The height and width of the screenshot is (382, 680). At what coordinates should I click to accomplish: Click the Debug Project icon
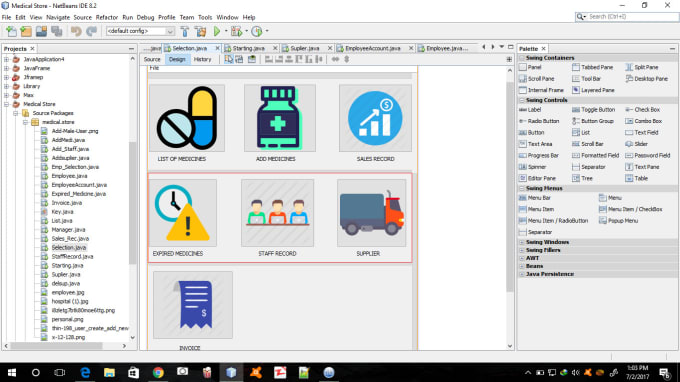236,31
